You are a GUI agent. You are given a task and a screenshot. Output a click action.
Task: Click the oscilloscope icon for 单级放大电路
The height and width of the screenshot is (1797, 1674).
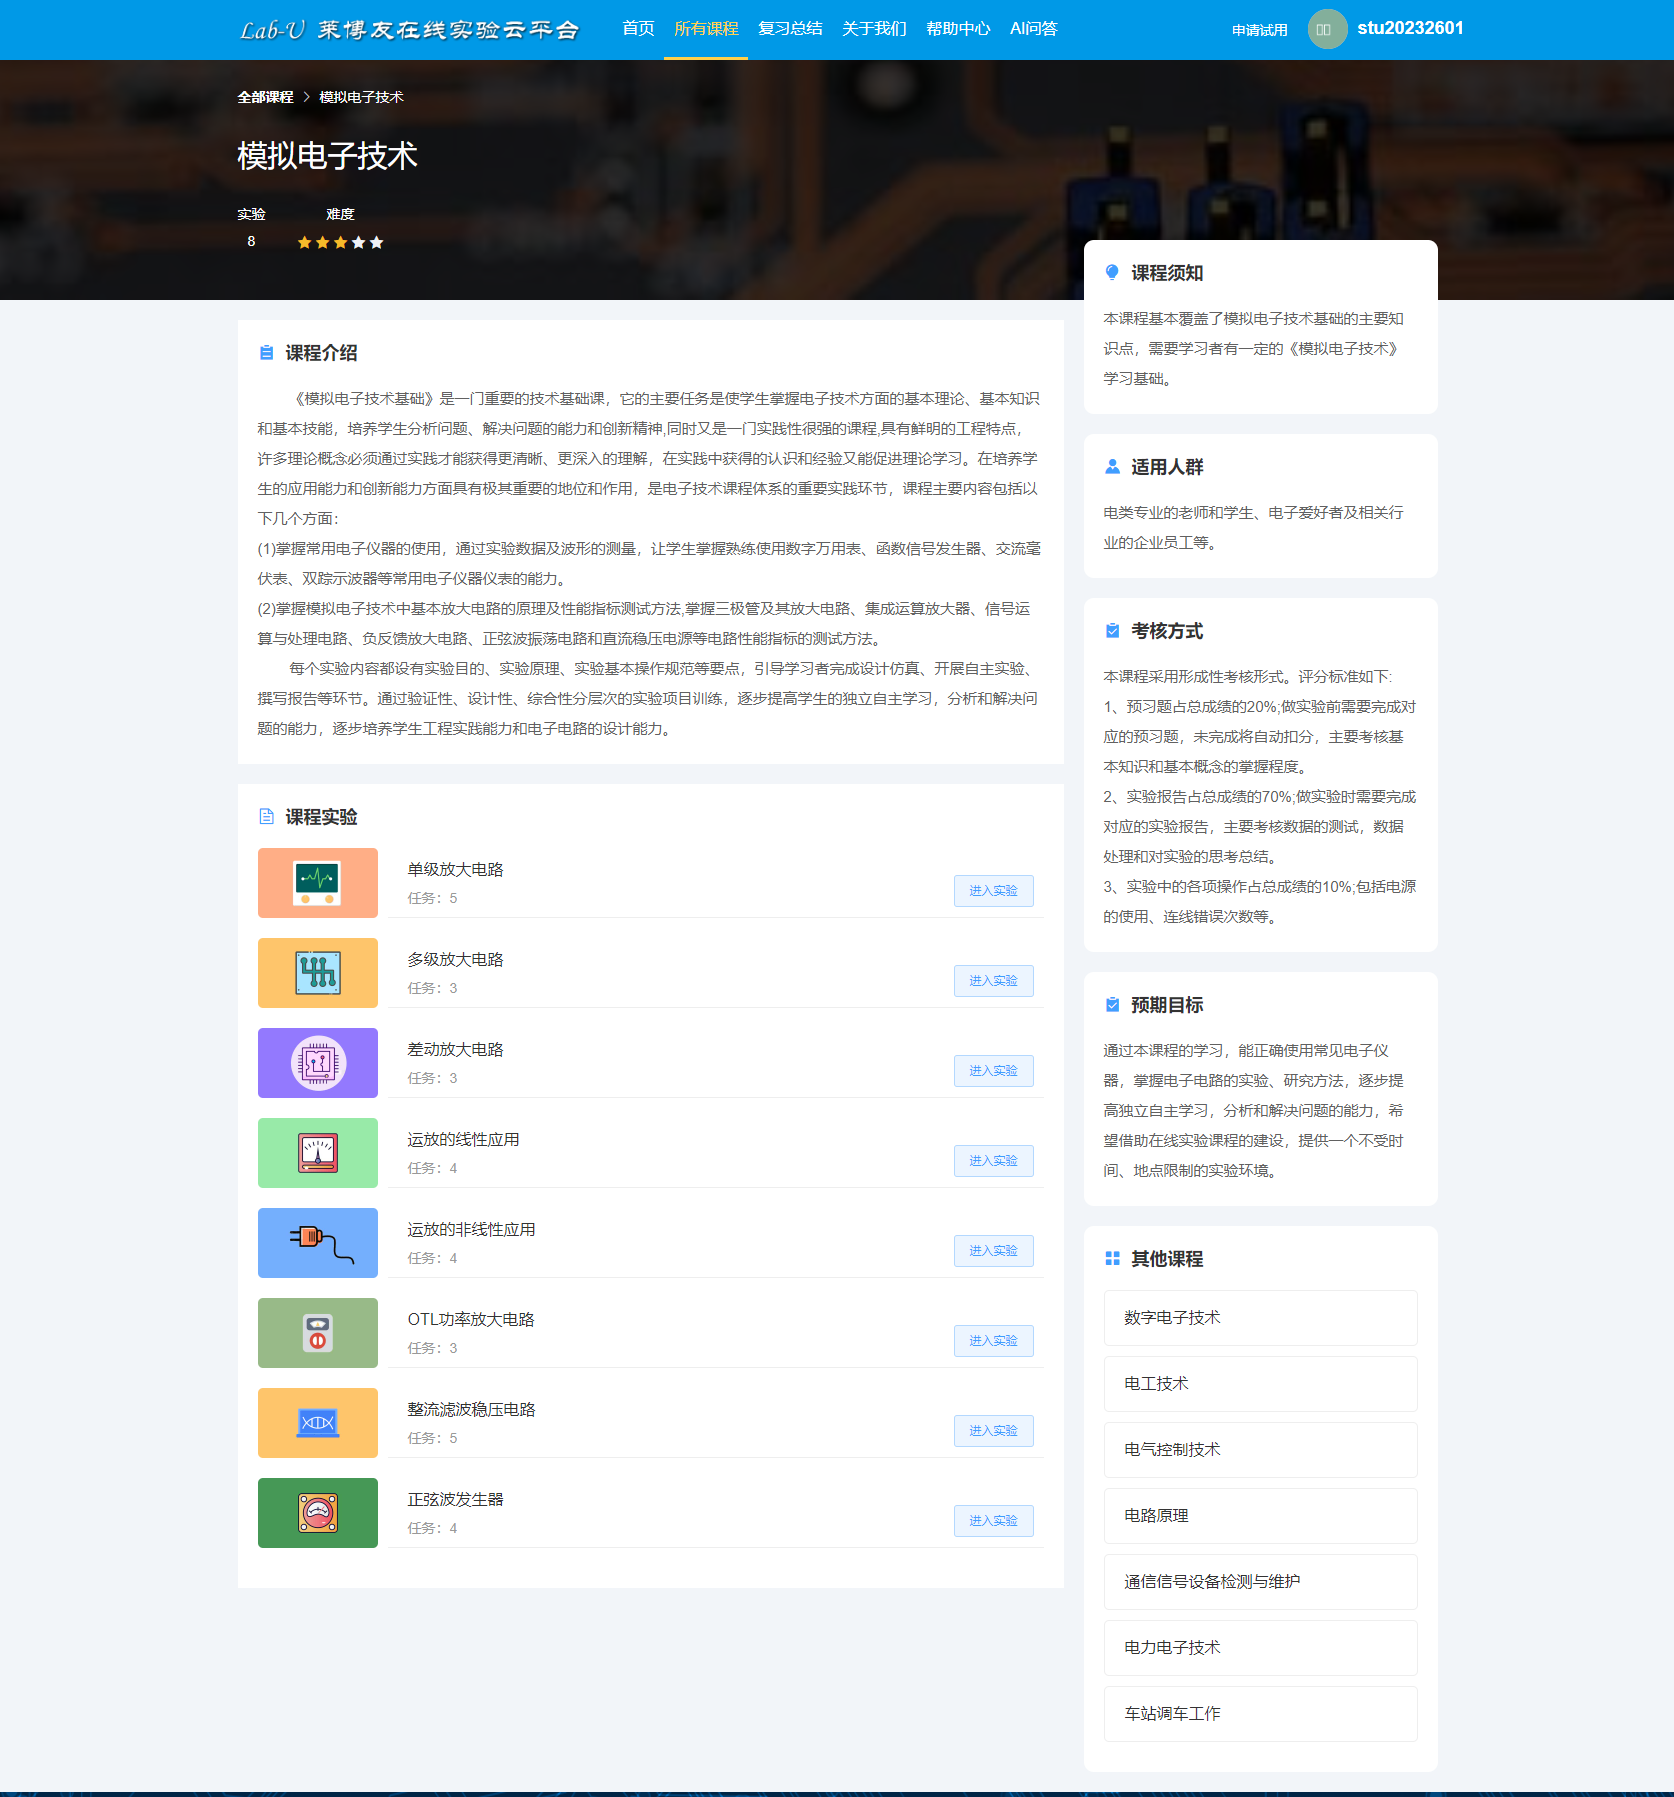317,883
